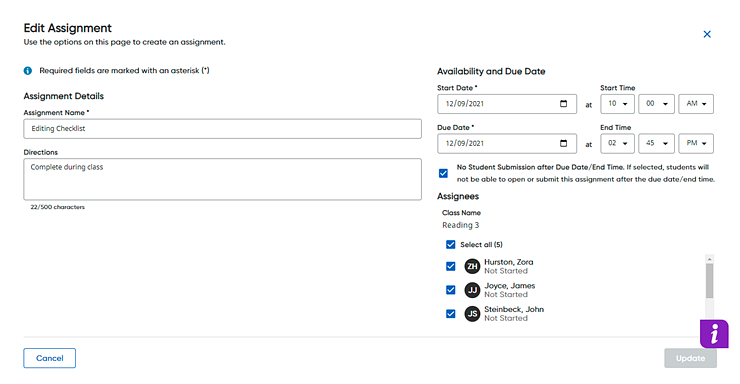Click the Hurston, Zora name text
The height and width of the screenshot is (384, 740).
(x=508, y=262)
